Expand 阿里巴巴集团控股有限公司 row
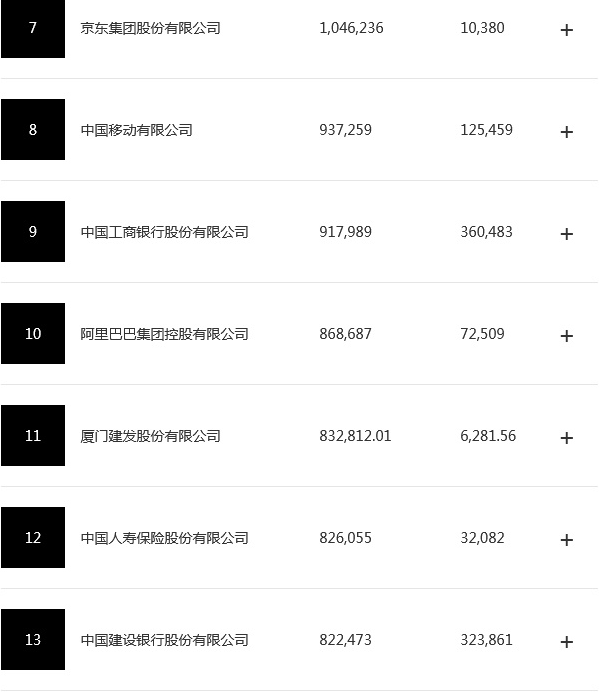 click(x=566, y=336)
